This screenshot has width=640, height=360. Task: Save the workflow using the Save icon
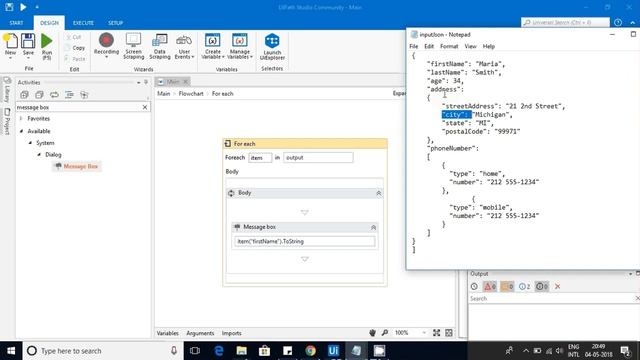[x=28, y=45]
